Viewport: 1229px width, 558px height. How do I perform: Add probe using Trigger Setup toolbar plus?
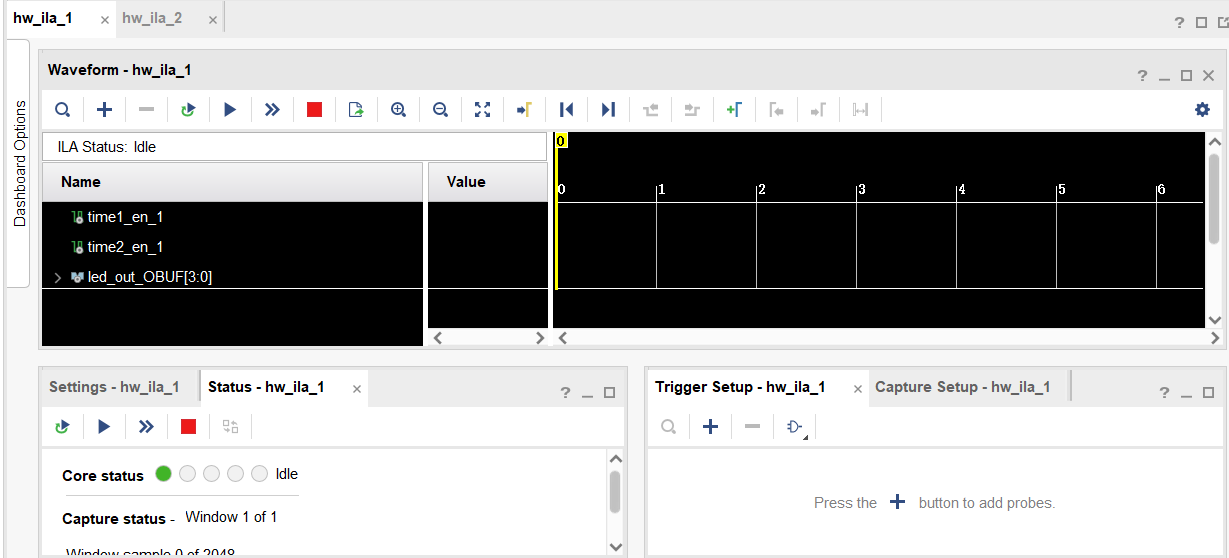[710, 427]
